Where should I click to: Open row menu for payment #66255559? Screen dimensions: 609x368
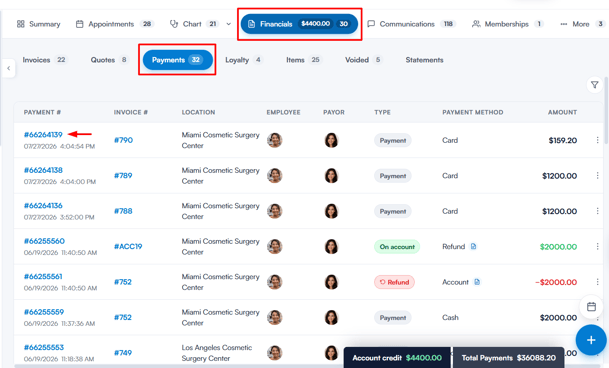coord(597,317)
